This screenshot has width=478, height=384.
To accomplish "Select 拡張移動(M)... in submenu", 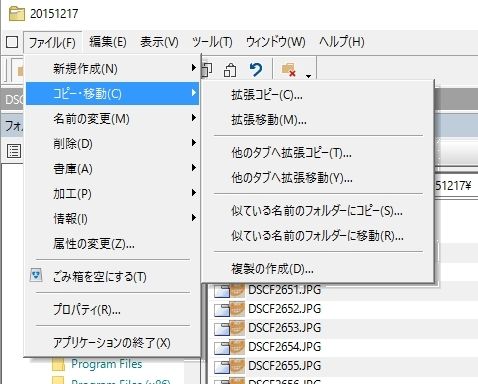I will pyautogui.click(x=318, y=120).
